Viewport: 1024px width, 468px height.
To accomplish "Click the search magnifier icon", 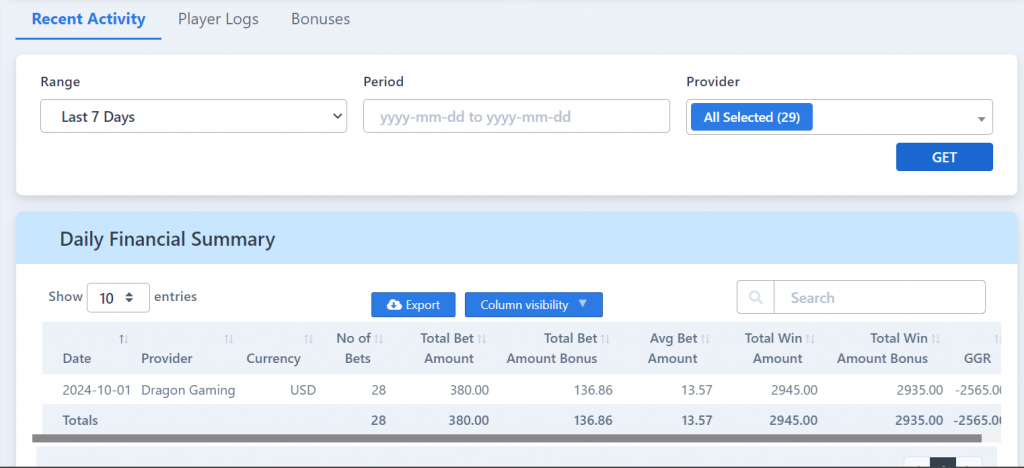I will (x=756, y=298).
